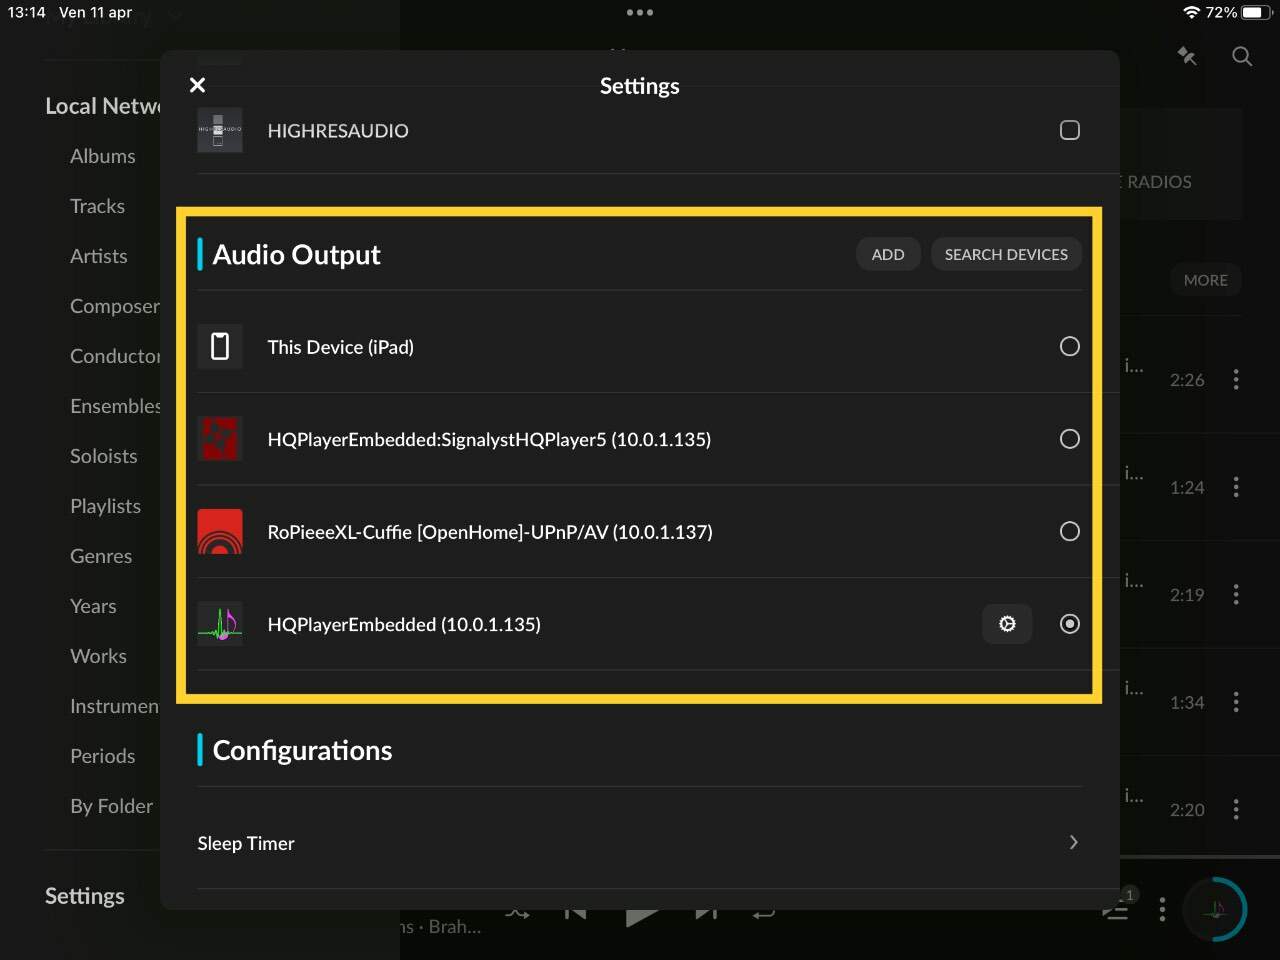
Task: Open Periods in the sidebar
Action: (102, 756)
